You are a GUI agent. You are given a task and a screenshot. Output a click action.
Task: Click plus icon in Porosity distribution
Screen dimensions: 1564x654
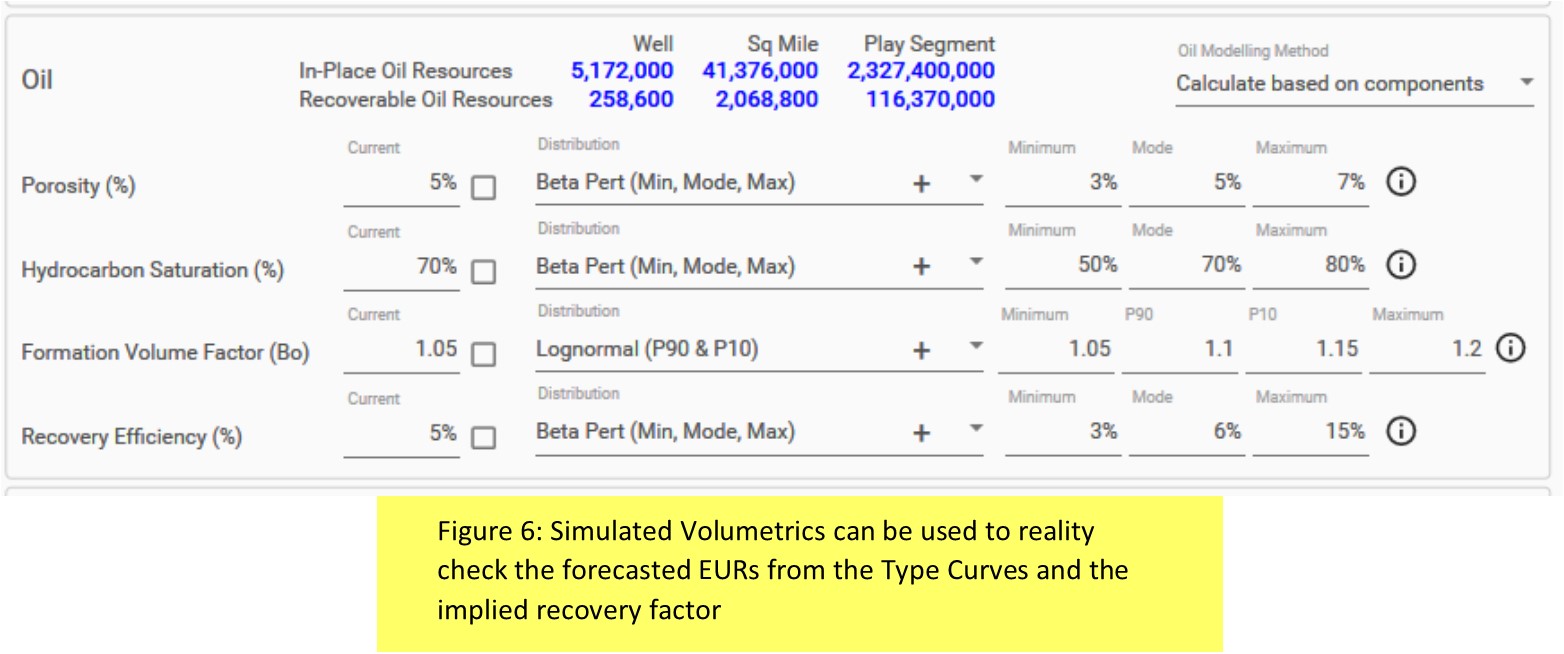tap(922, 184)
